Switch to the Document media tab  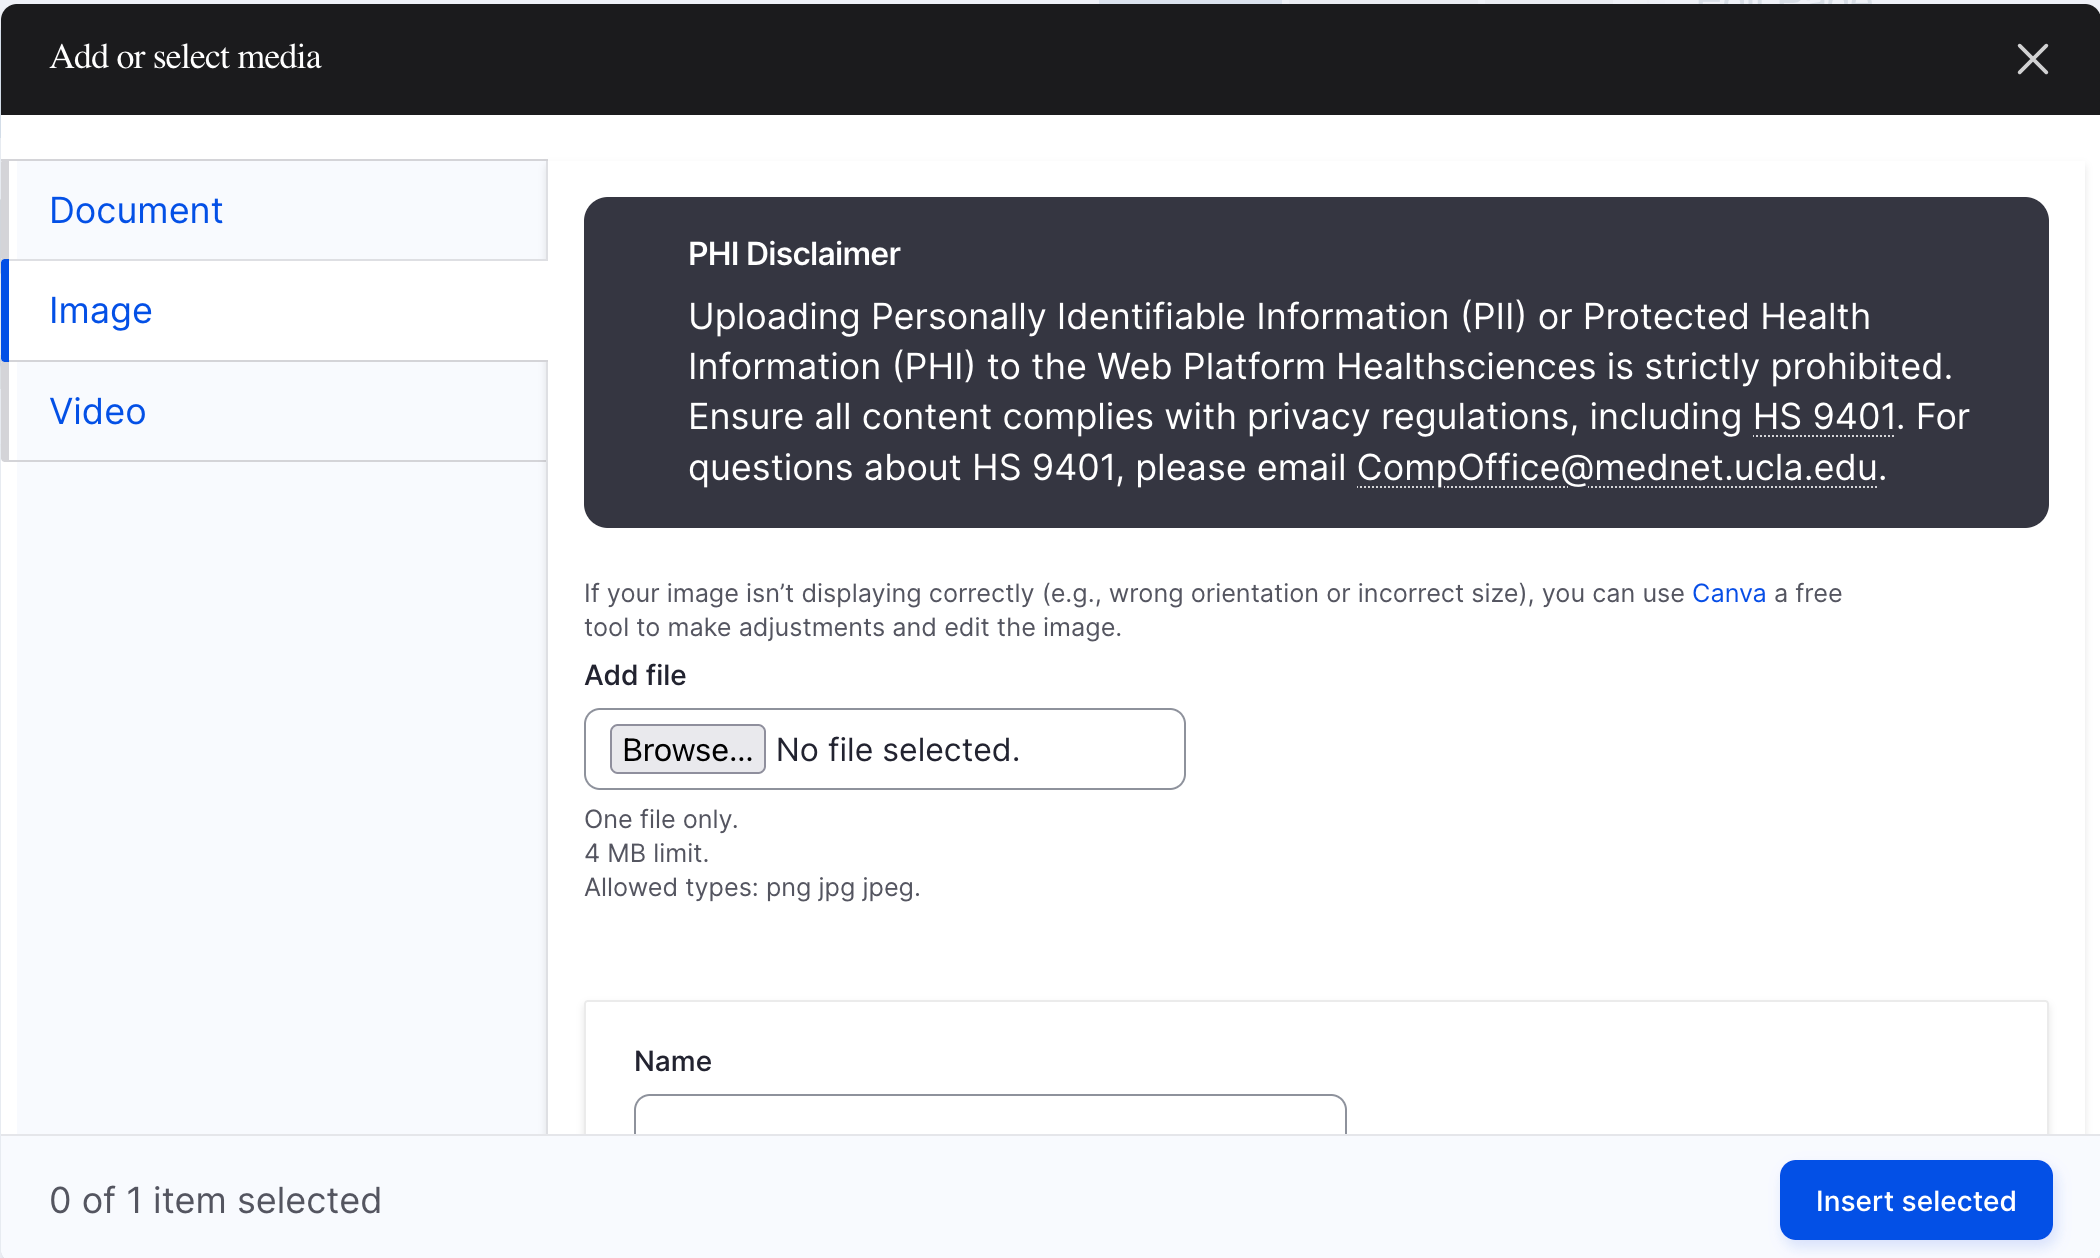click(136, 211)
